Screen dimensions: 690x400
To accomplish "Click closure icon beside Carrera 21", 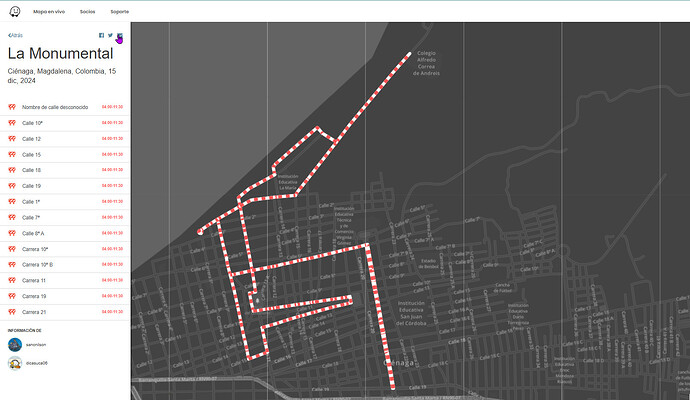I will coord(12,312).
